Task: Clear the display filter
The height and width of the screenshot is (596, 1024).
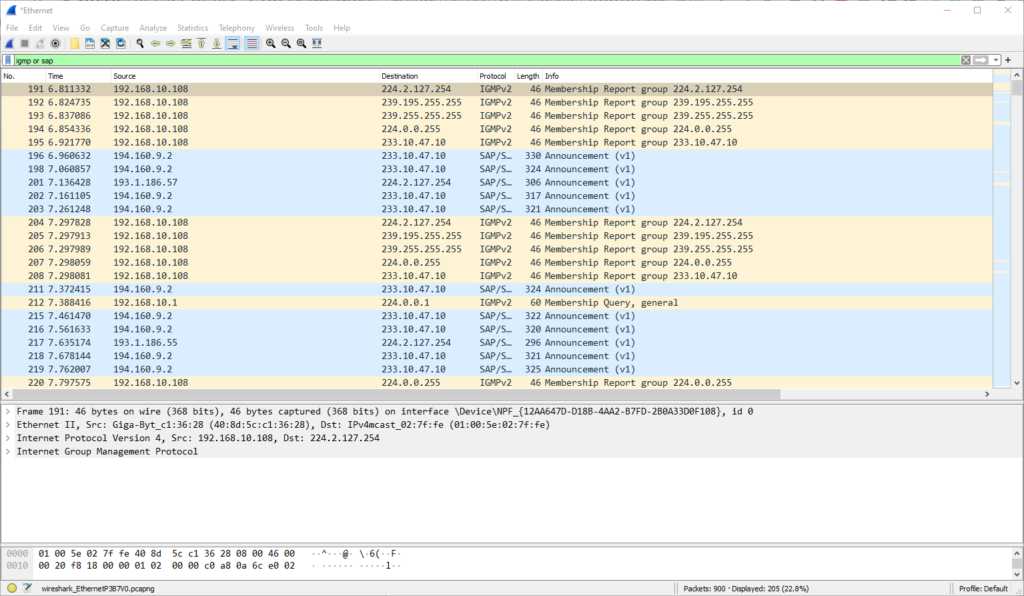Action: [966, 60]
